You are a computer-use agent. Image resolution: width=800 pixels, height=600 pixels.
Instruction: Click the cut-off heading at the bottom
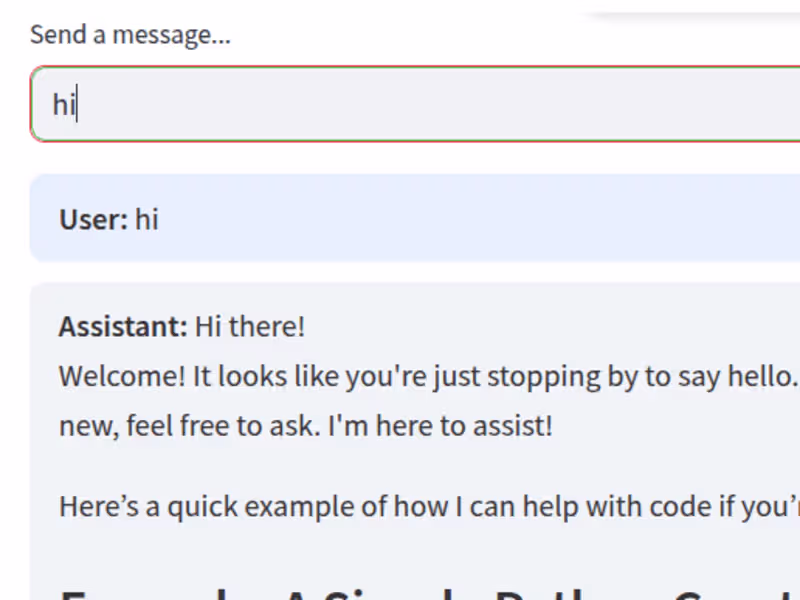pyautogui.click(x=400, y=592)
